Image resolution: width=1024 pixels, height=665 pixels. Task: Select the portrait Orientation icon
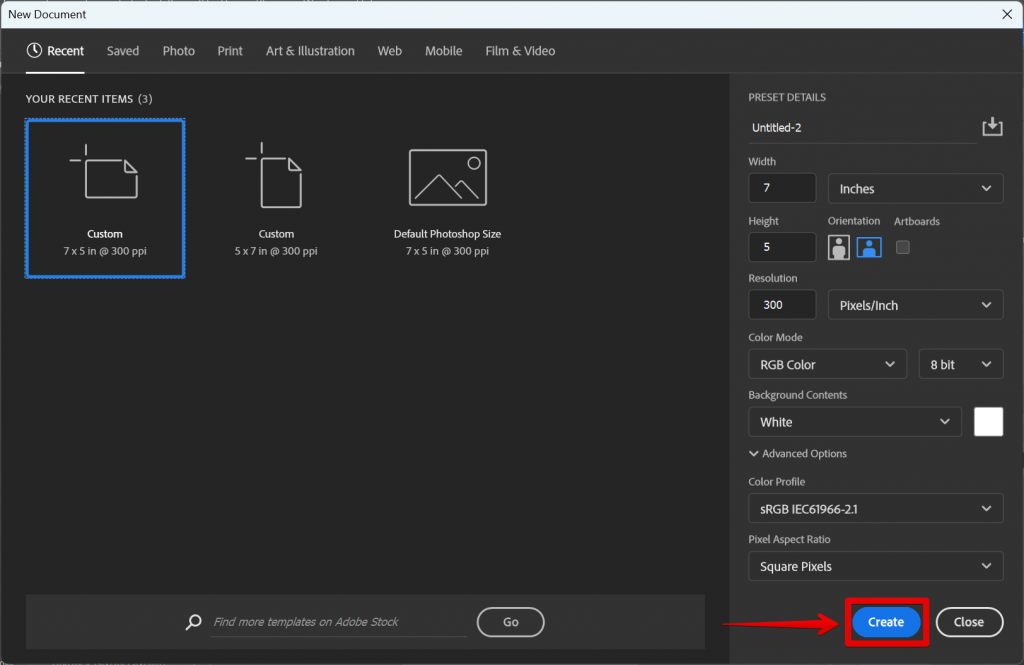tap(838, 247)
